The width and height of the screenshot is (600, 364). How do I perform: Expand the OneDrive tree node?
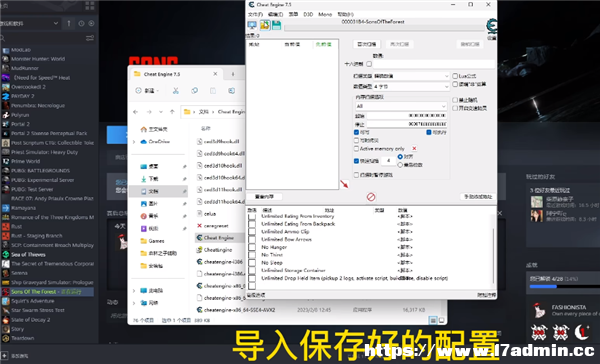[x=134, y=142]
